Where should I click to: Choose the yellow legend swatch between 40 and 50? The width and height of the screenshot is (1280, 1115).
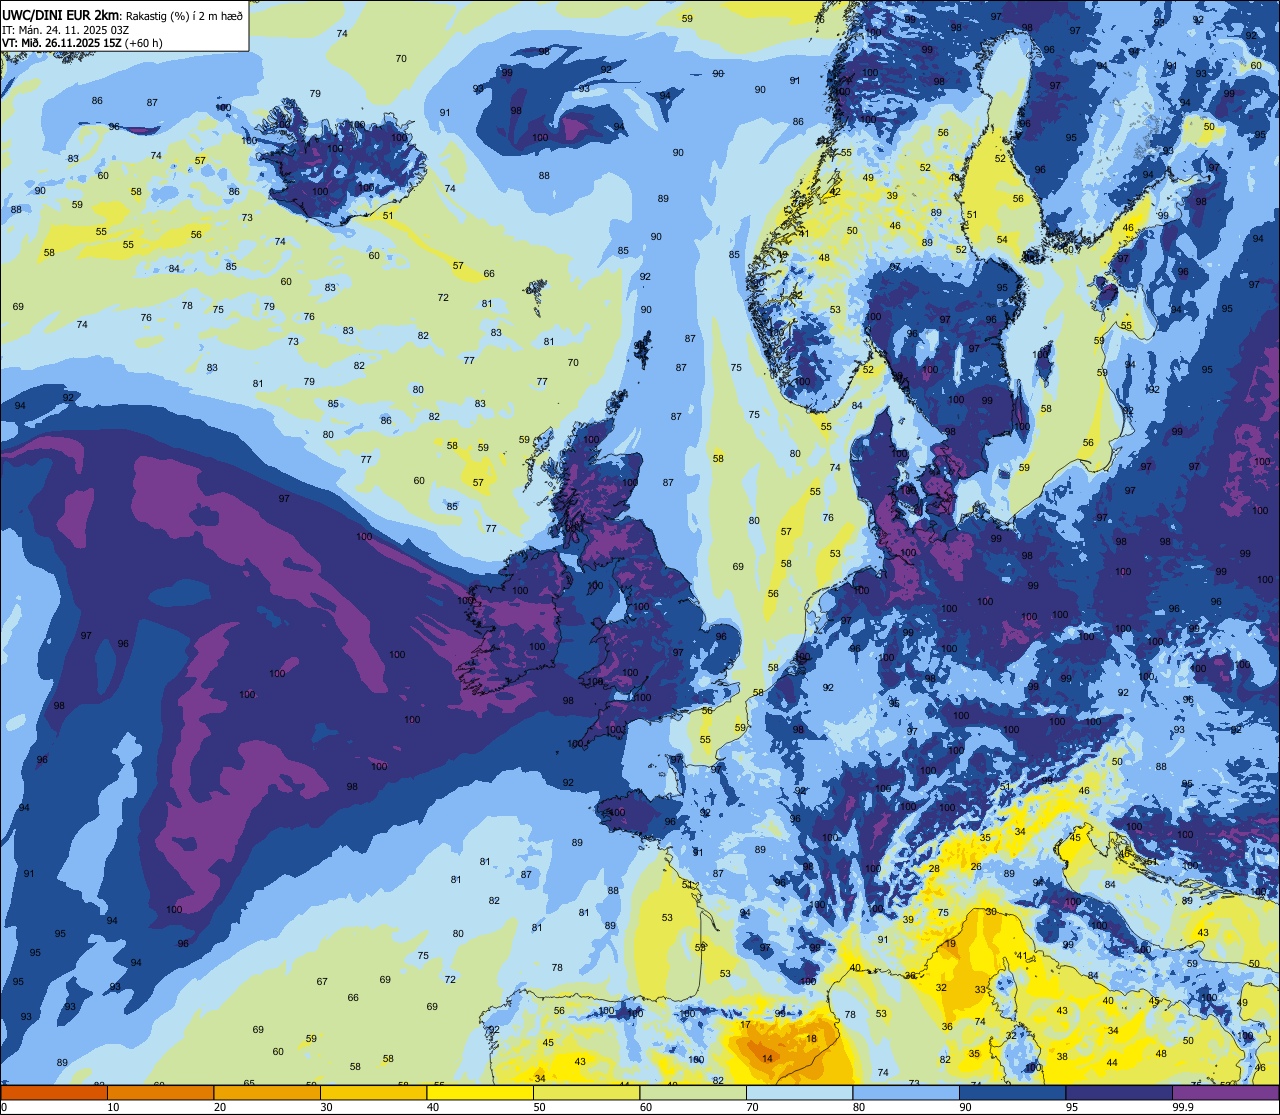[480, 1092]
